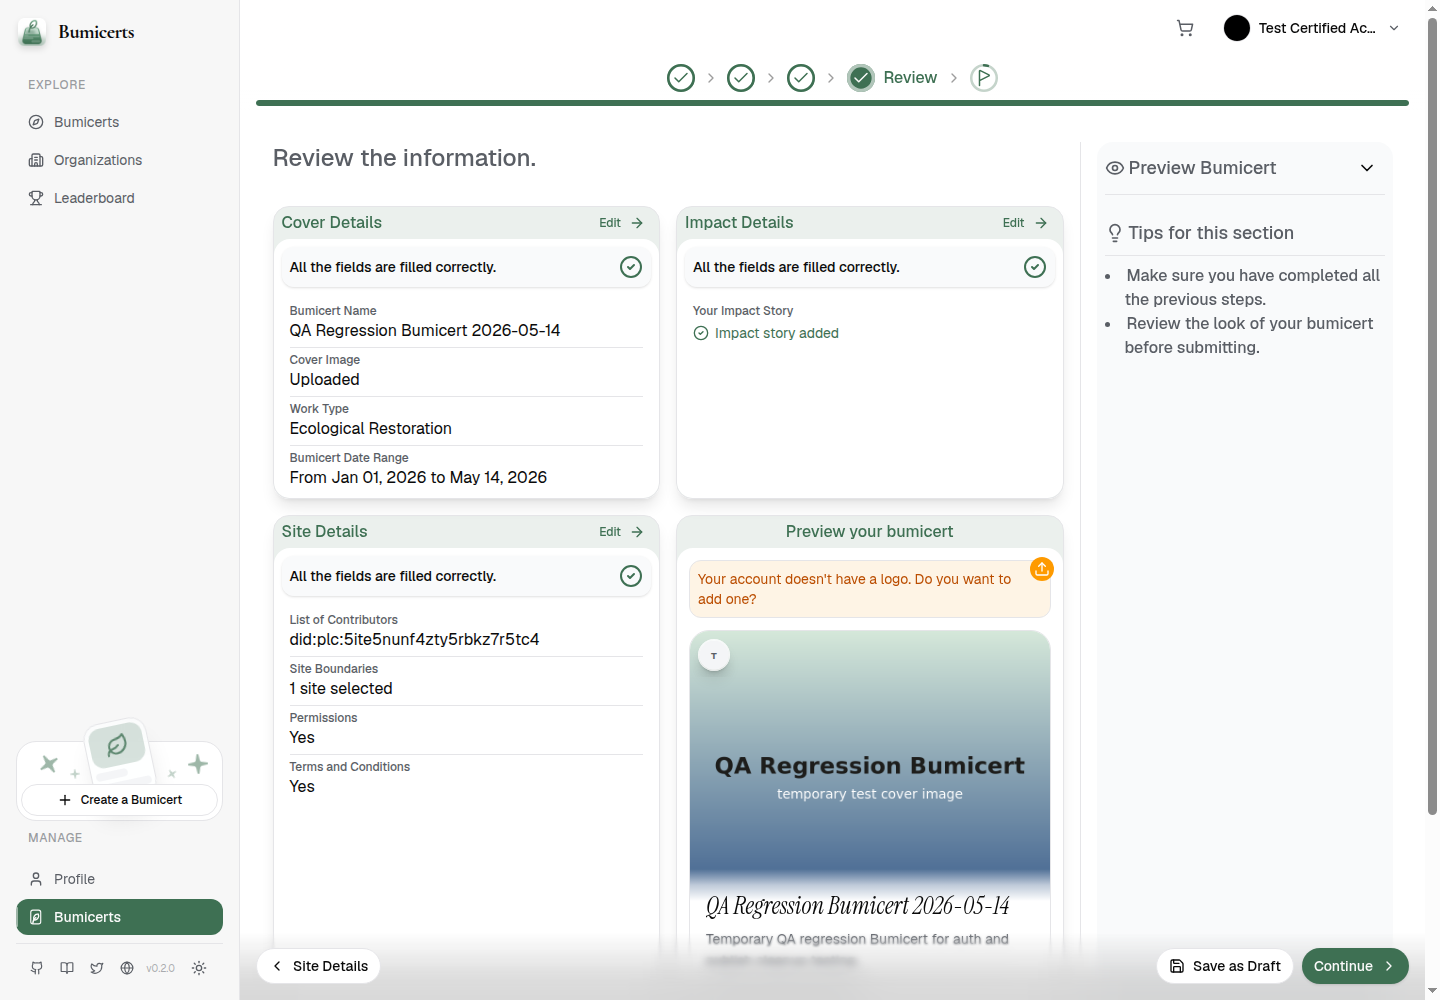1440x1000 pixels.
Task: Open the shopping cart icon
Action: click(x=1185, y=28)
